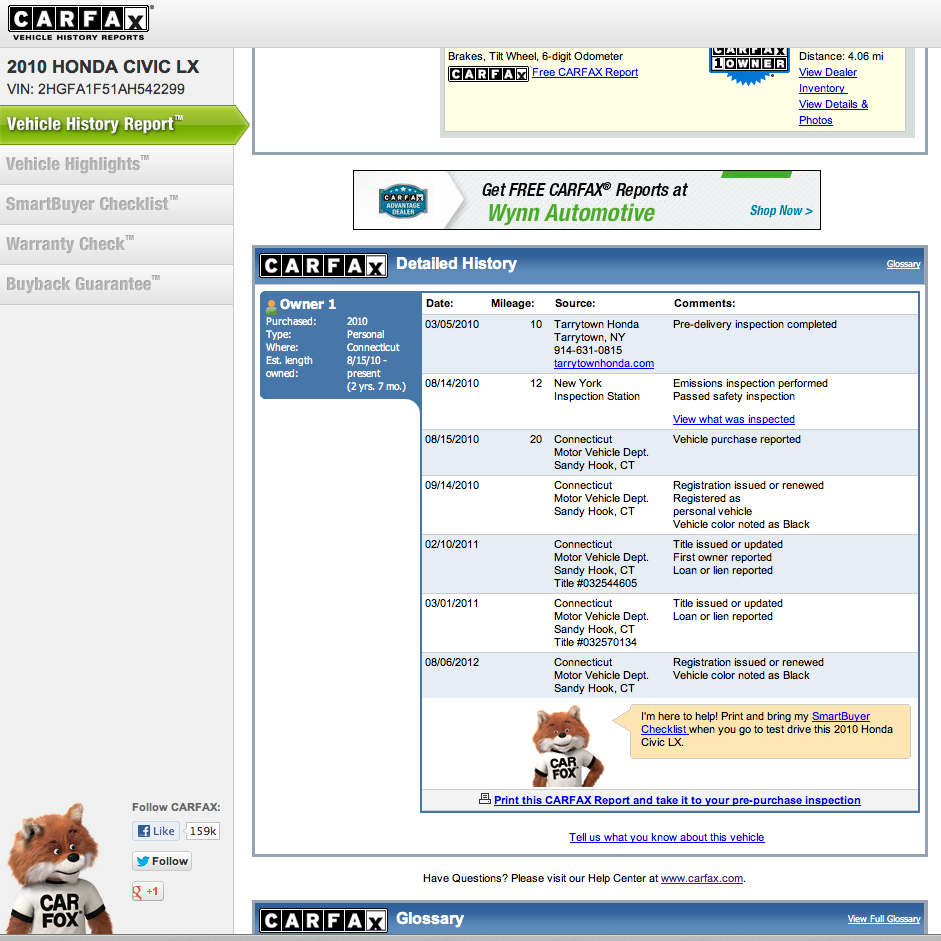
Task: Open Glossary link in Detailed History header
Action: tap(903, 264)
